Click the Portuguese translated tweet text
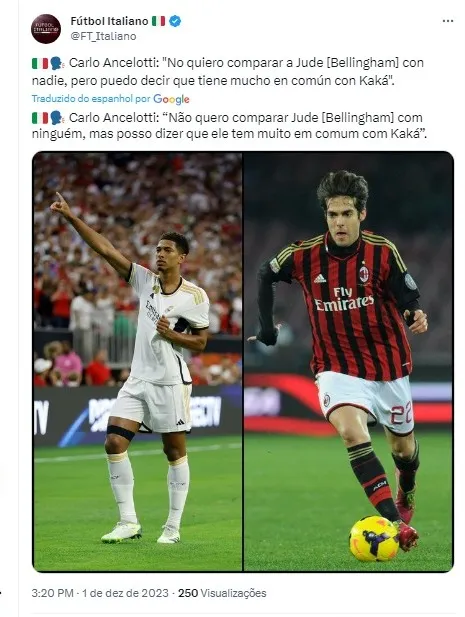The width and height of the screenshot is (465, 617). pyautogui.click(x=229, y=126)
